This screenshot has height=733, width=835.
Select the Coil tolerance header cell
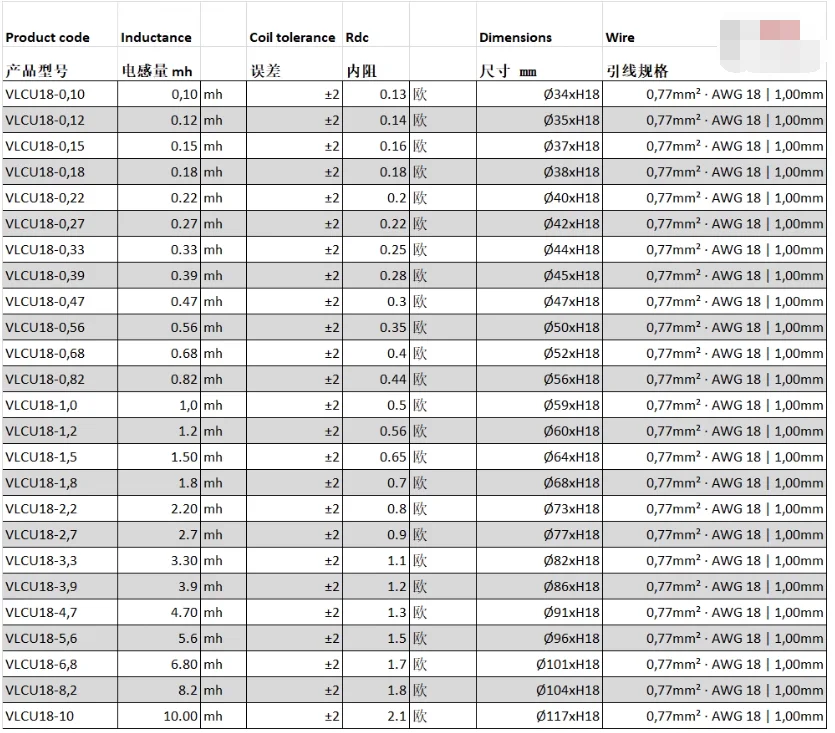coord(294,25)
